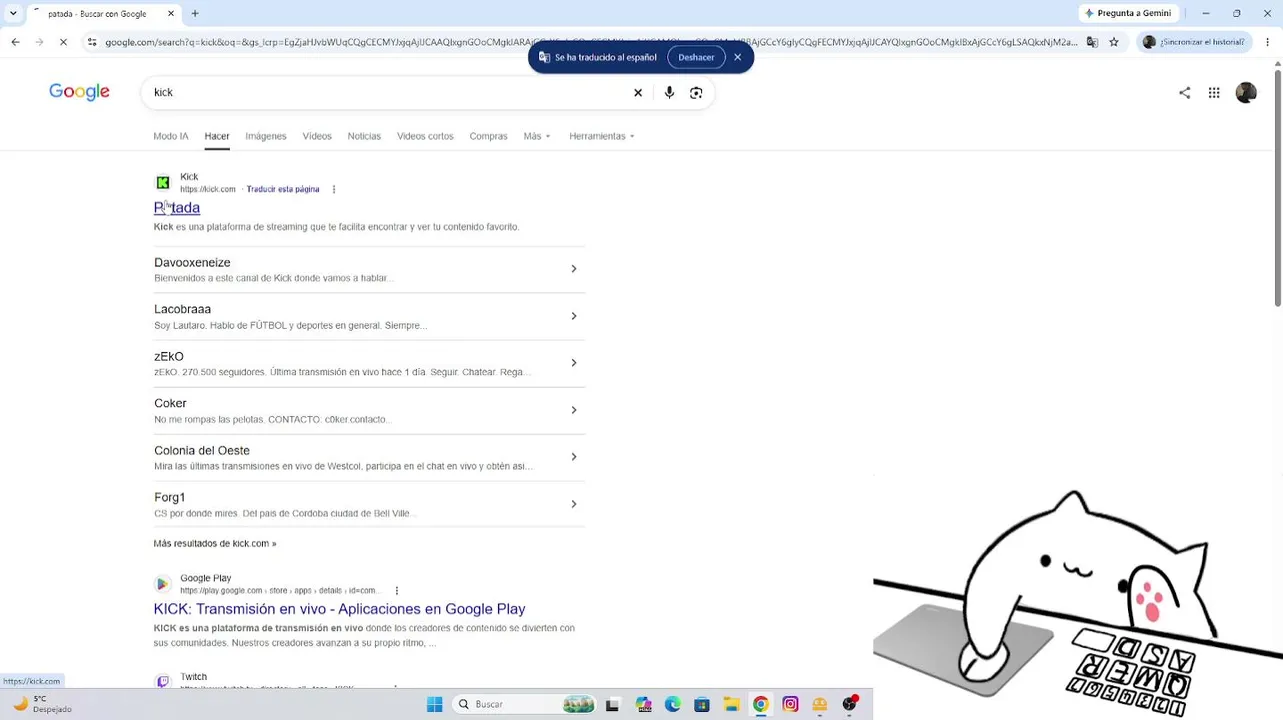Expand the Más search filter dropdown
Screen dimensions: 1283x720
click(537, 136)
